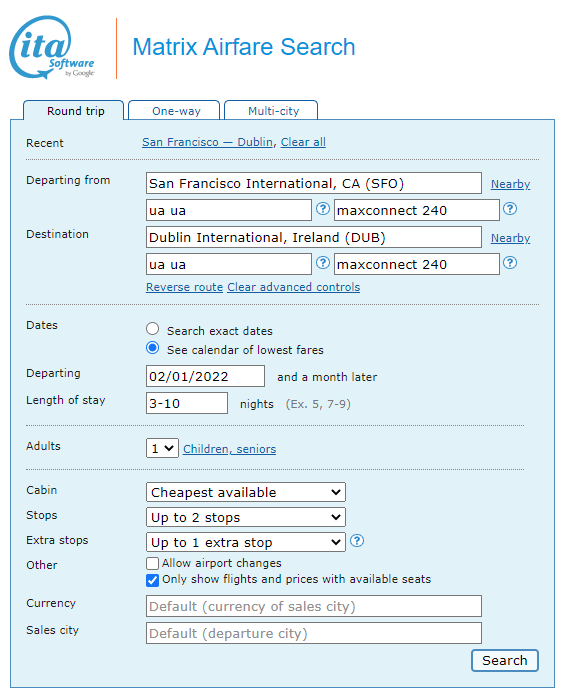
Task: Open the Stops dropdown
Action: [x=246, y=517]
